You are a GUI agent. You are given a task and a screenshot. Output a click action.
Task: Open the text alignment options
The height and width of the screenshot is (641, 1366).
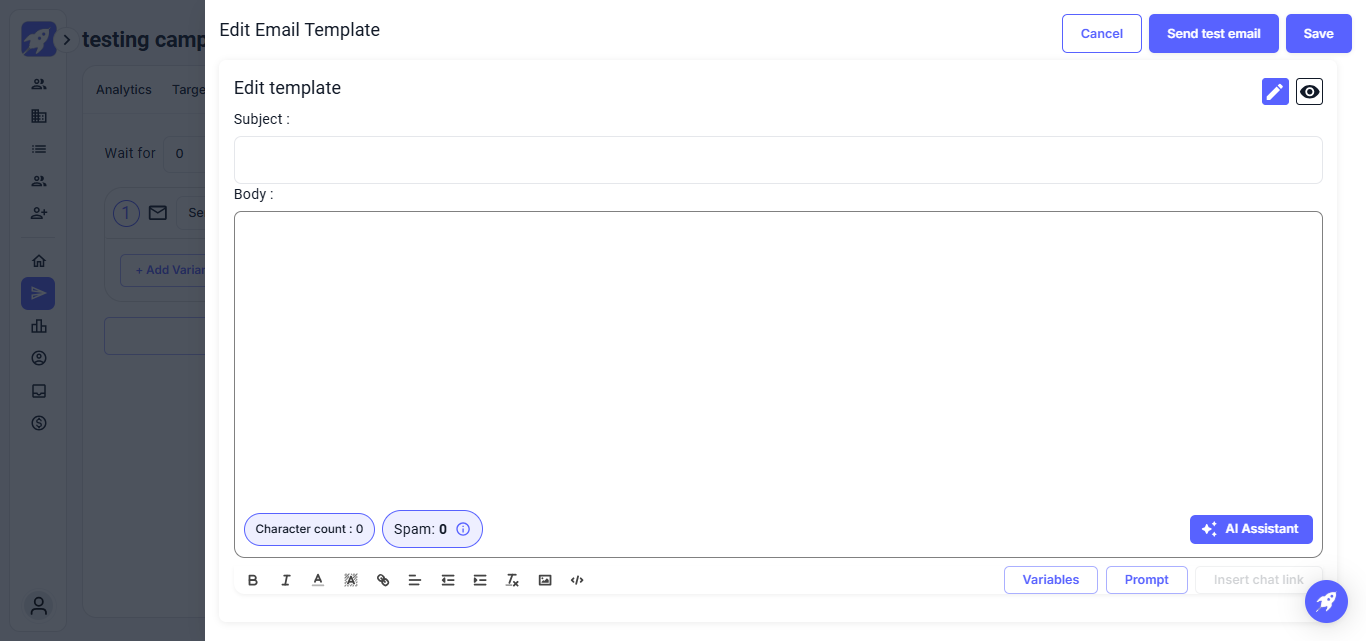point(415,580)
